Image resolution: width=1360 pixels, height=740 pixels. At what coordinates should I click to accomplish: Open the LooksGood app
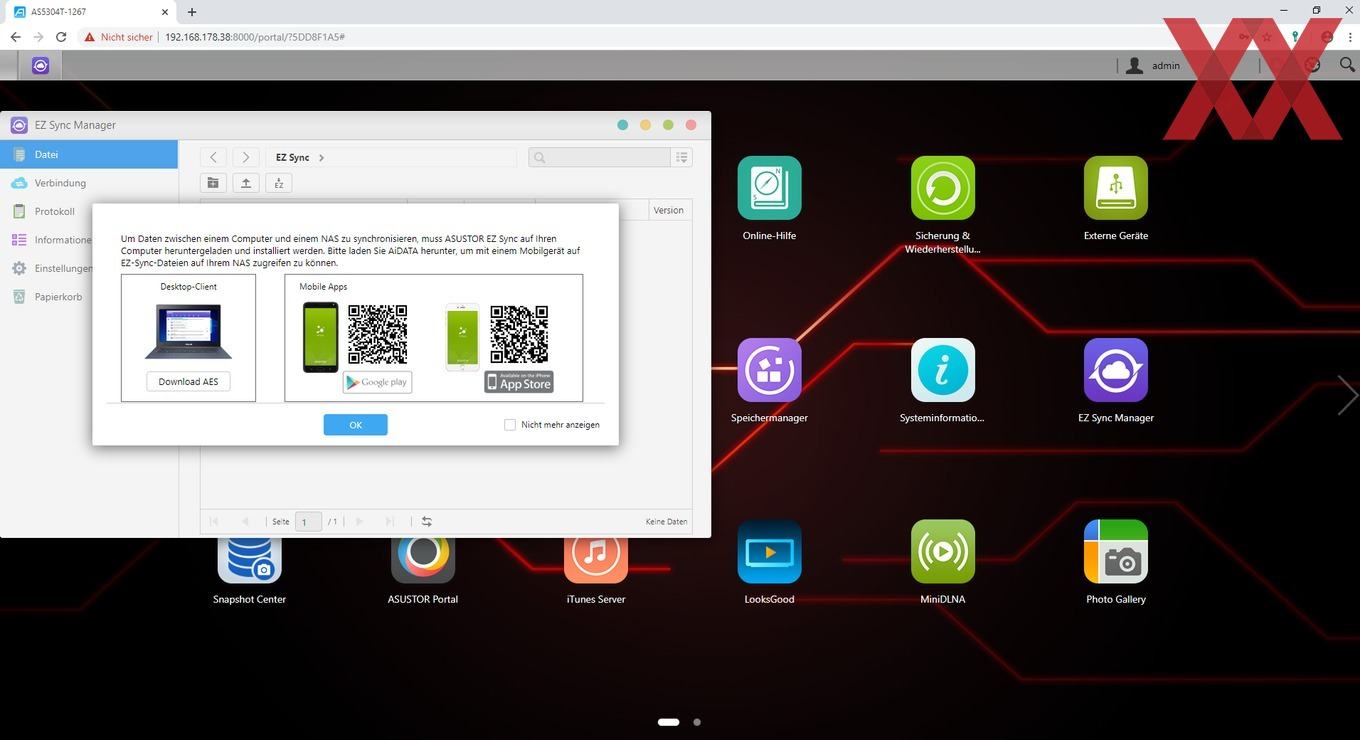pyautogui.click(x=769, y=552)
